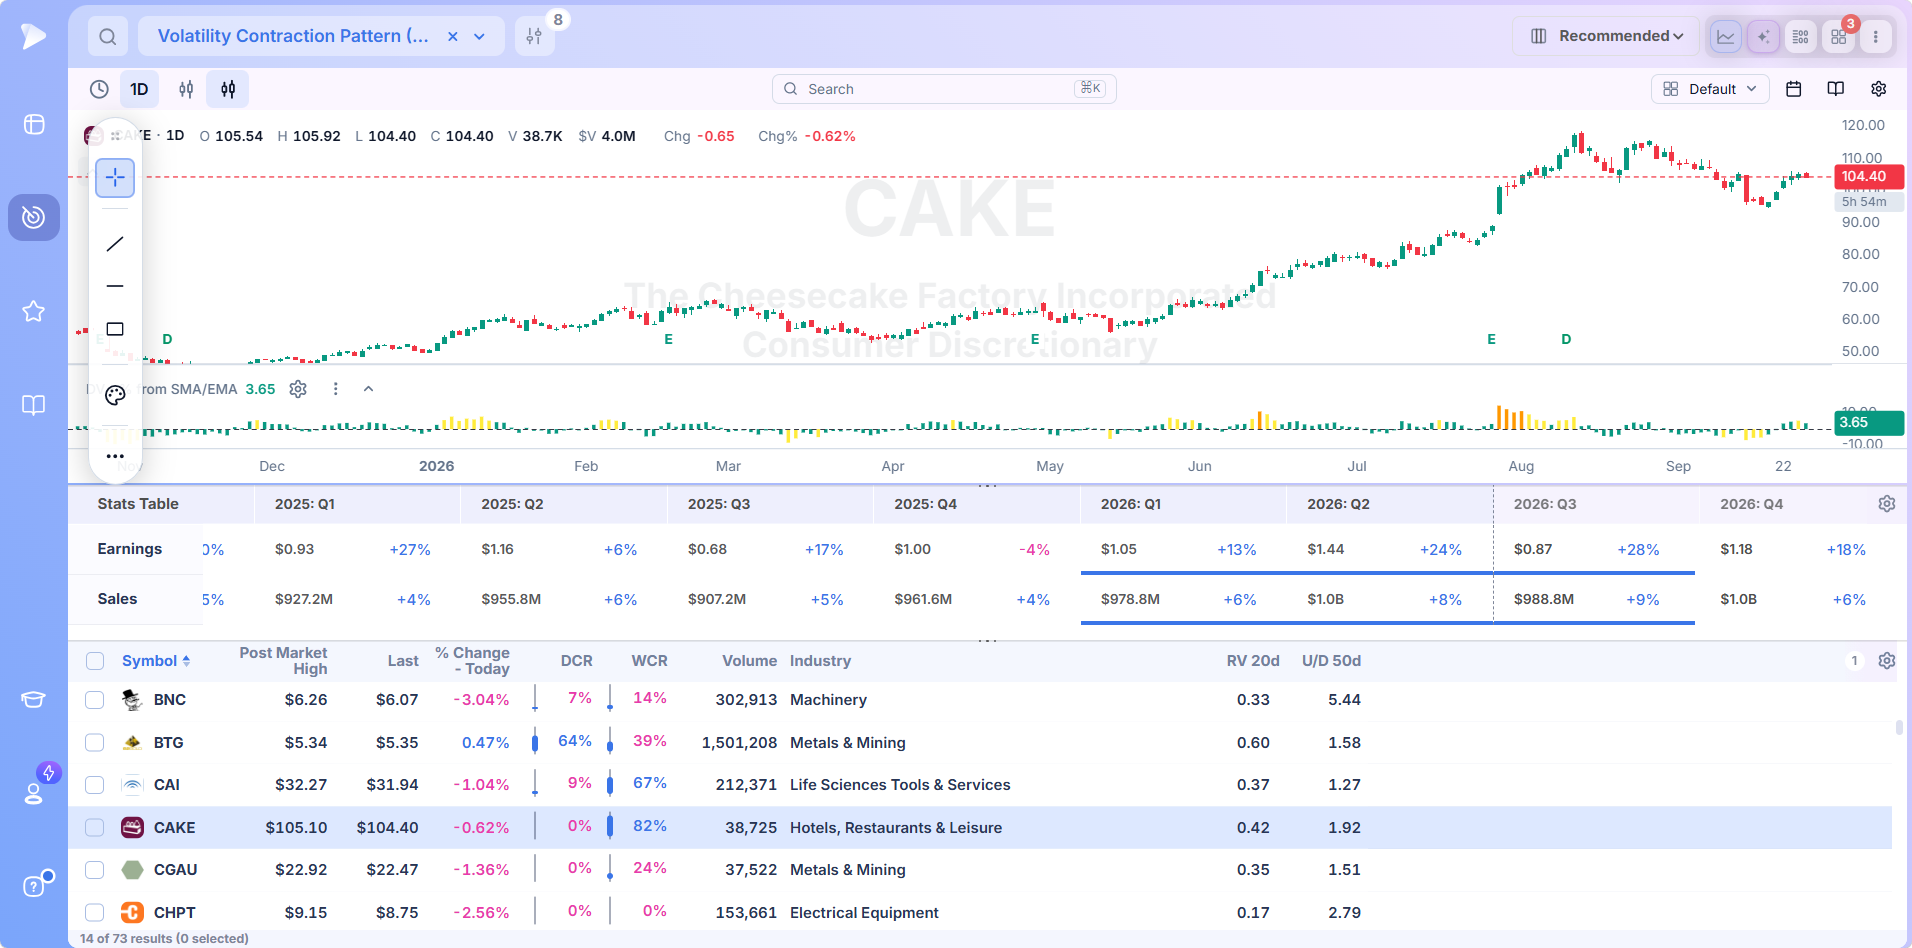The height and width of the screenshot is (948, 1912).
Task: Switch to bar chart style icon
Action: click(186, 89)
